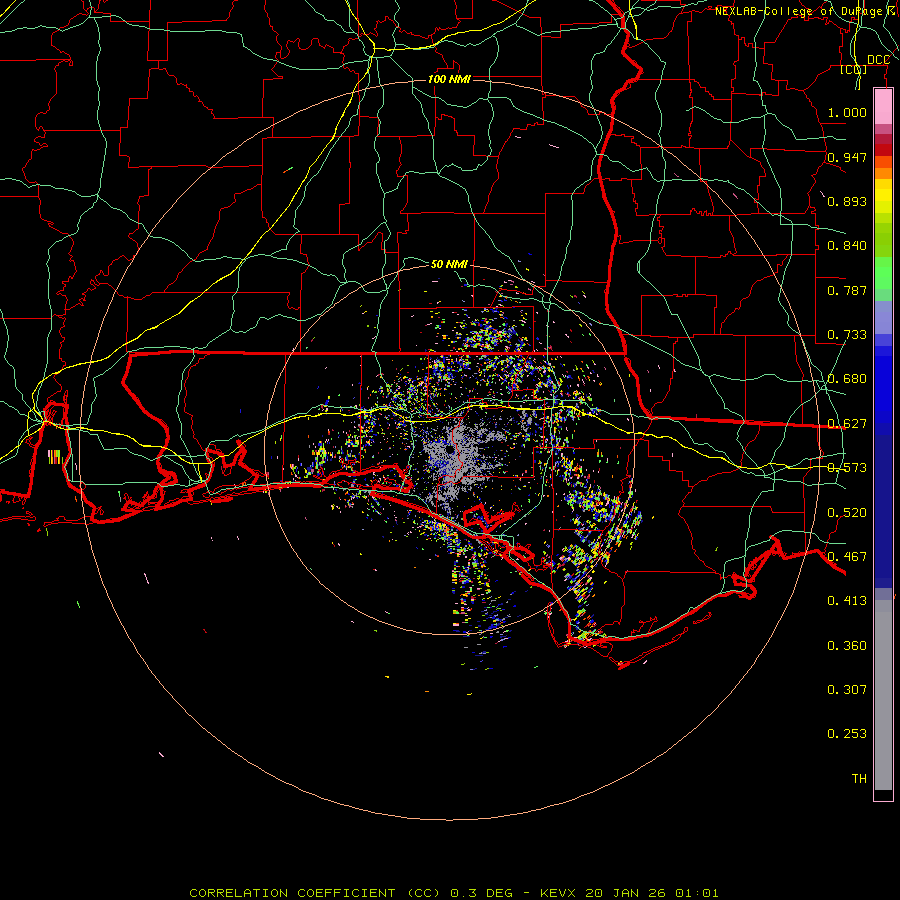Click the KEVX radar site identifier

click(x=557, y=893)
